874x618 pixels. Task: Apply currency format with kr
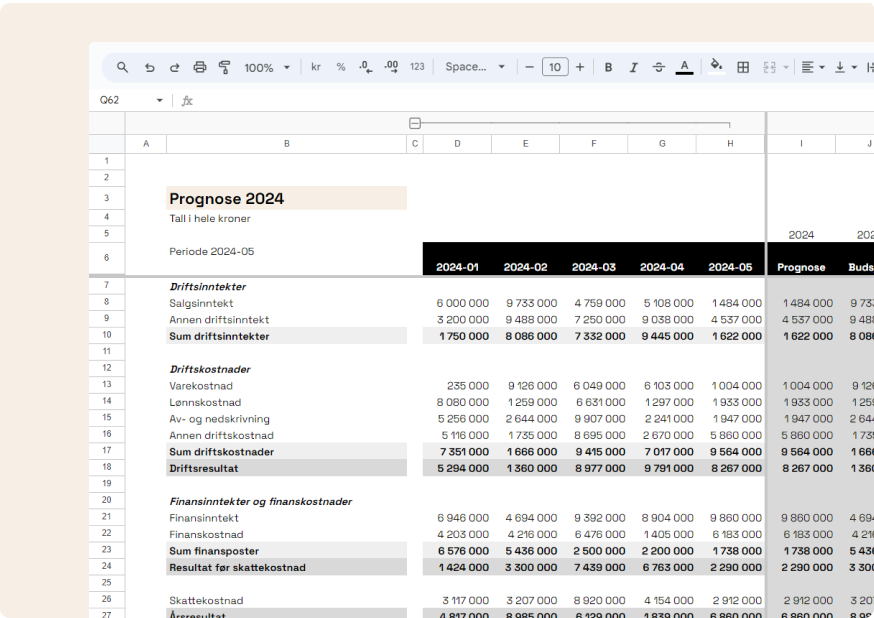[315, 67]
